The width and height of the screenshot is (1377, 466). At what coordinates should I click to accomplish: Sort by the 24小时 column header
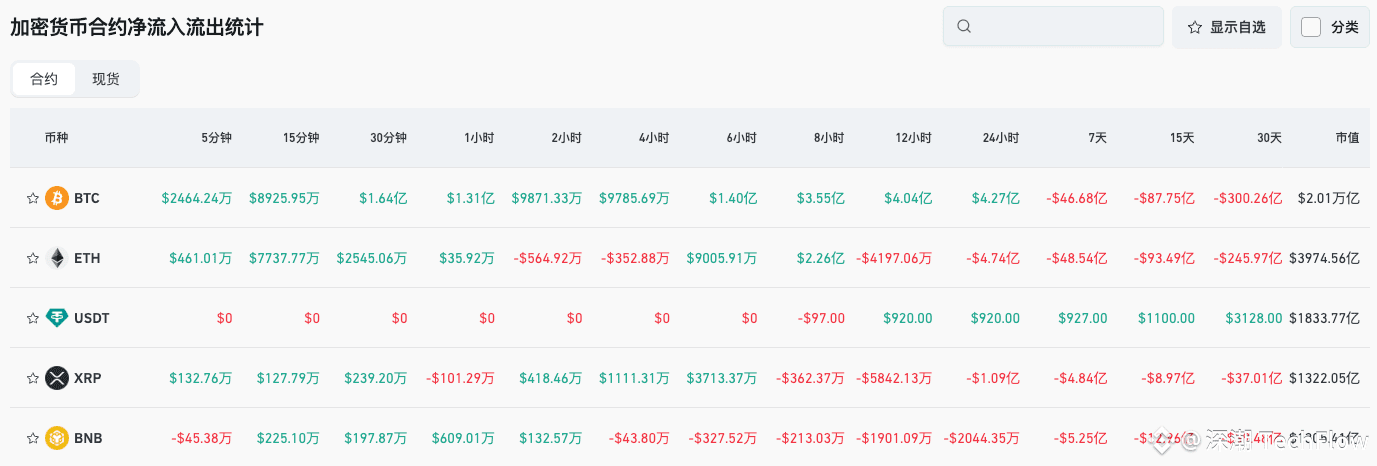(x=1001, y=138)
